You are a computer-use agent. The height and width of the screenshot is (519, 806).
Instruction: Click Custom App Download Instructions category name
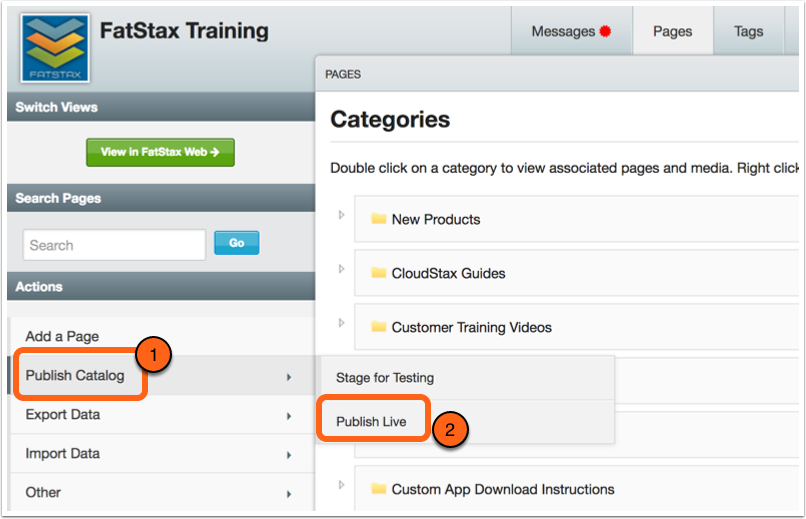(503, 489)
